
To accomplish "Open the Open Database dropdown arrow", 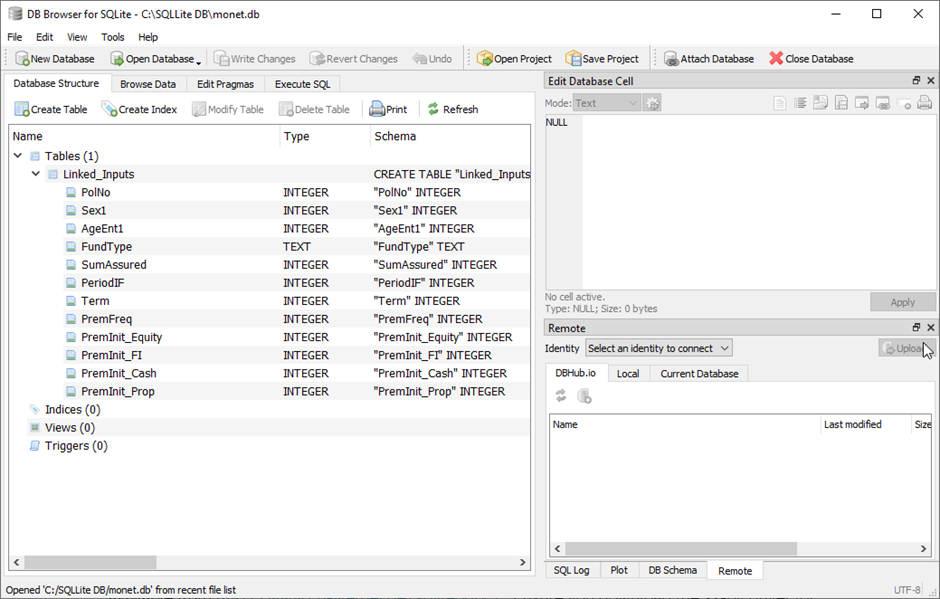I will click(198, 61).
